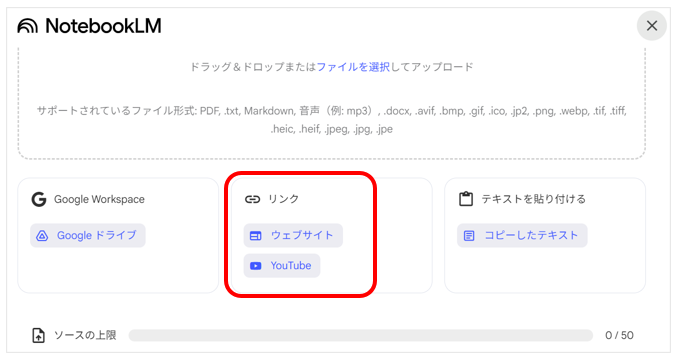Click the NotebookLM logo icon
This screenshot has height=362, width=680.
pos(27,26)
